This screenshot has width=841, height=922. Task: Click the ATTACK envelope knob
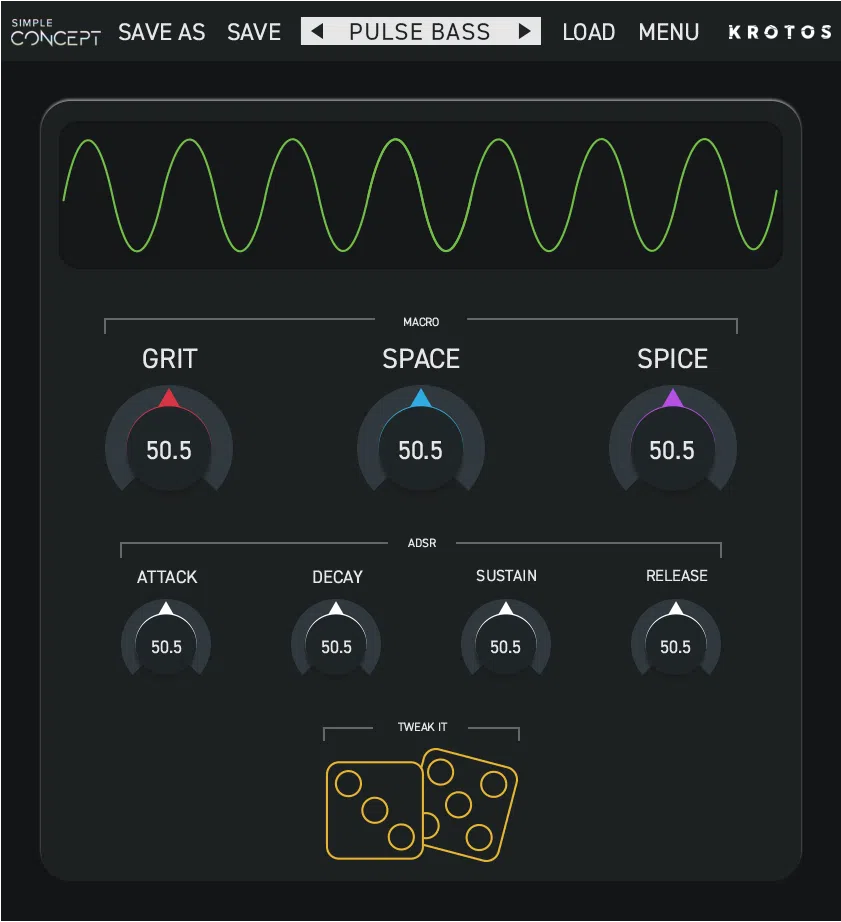[x=166, y=640]
